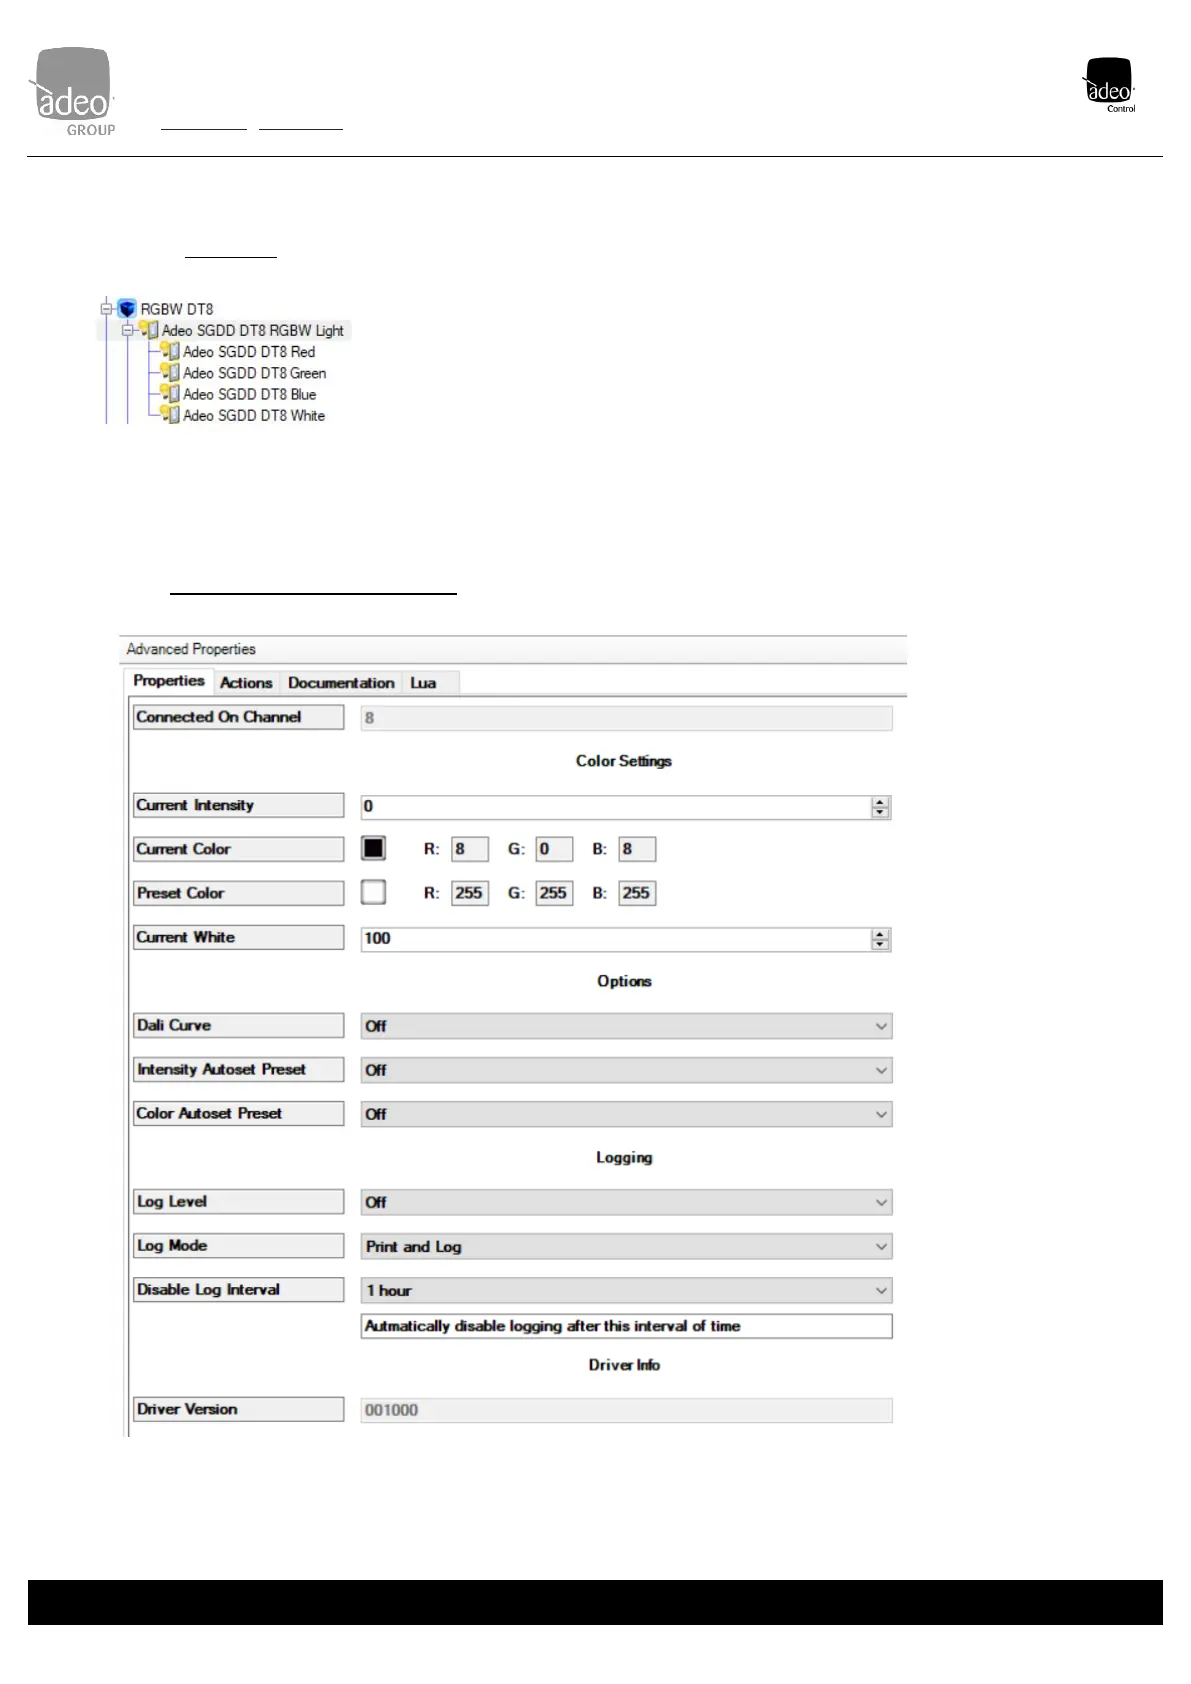Click the Color Settings section heading
The width and height of the screenshot is (1191, 1684).
click(624, 761)
